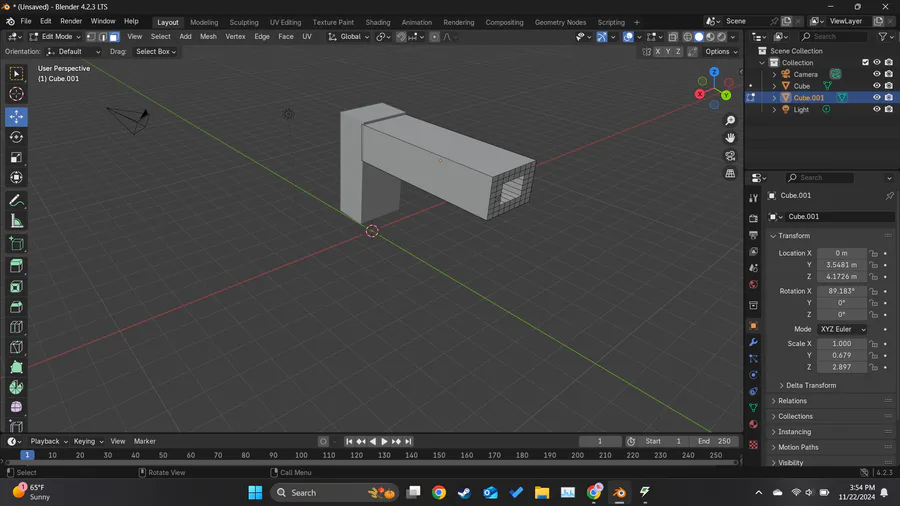The image size is (900, 506).
Task: Hide Light in viewport via eye icon
Action: point(876,109)
